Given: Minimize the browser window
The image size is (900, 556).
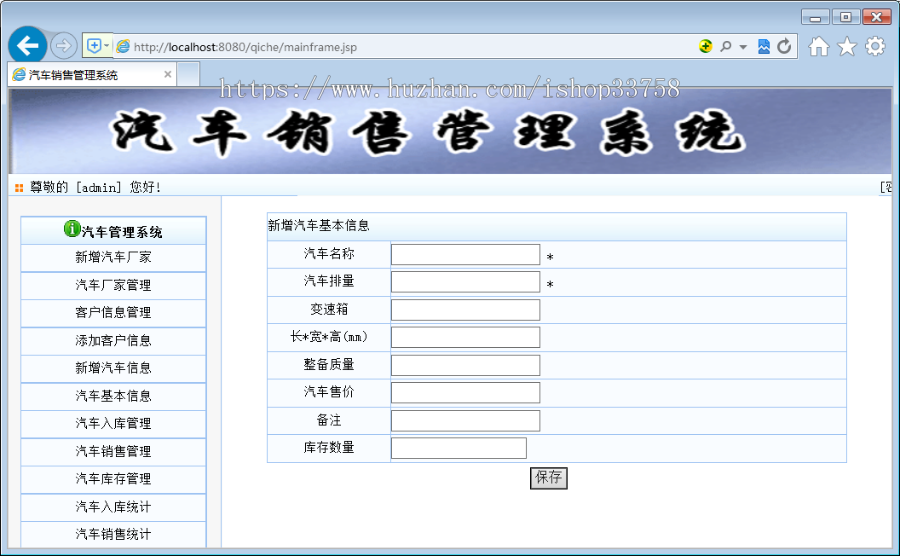Looking at the screenshot, I should pyautogui.click(x=815, y=17).
